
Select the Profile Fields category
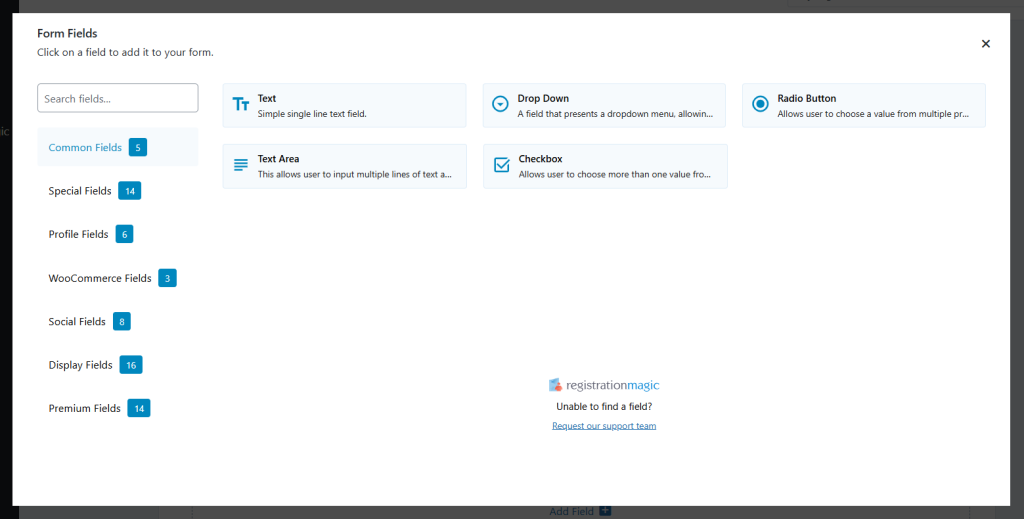(78, 235)
